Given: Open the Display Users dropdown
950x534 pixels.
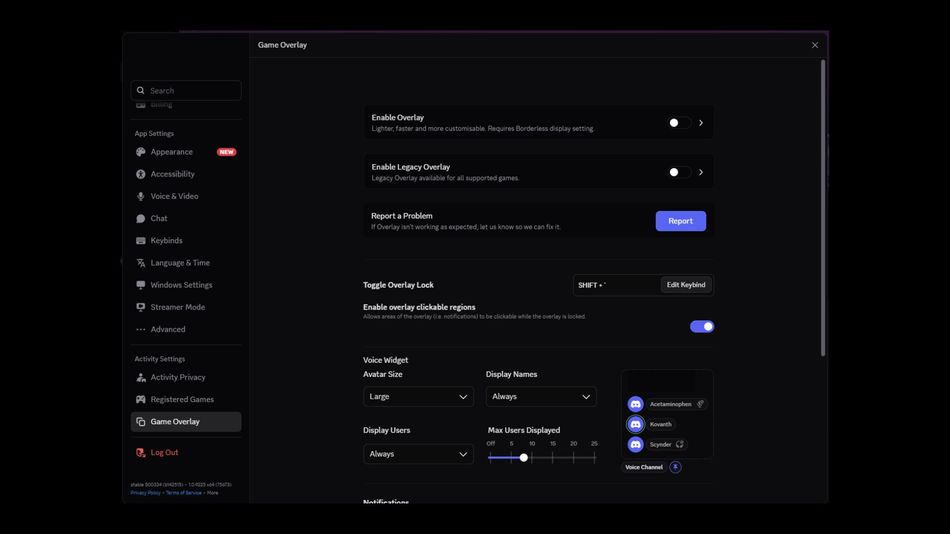Looking at the screenshot, I should click(x=419, y=454).
